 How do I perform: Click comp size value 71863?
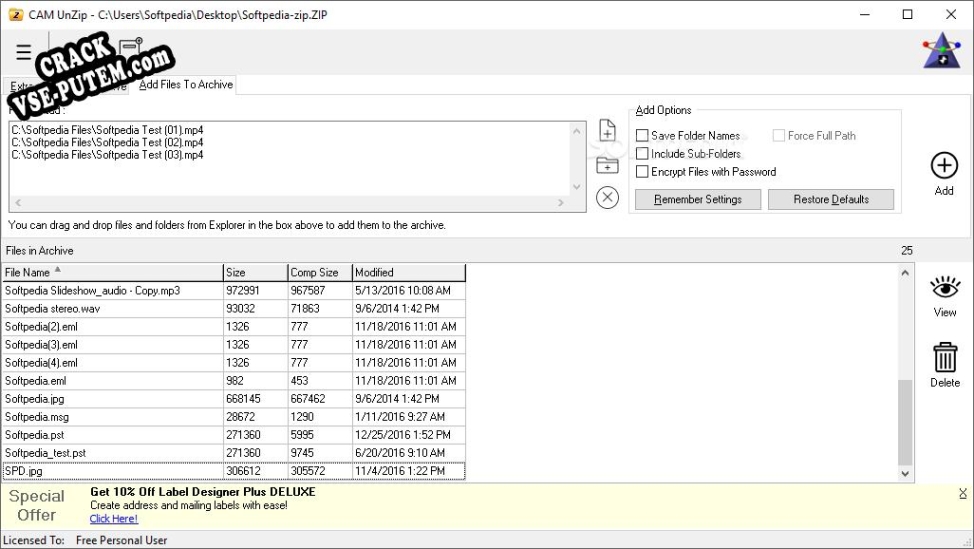(304, 308)
